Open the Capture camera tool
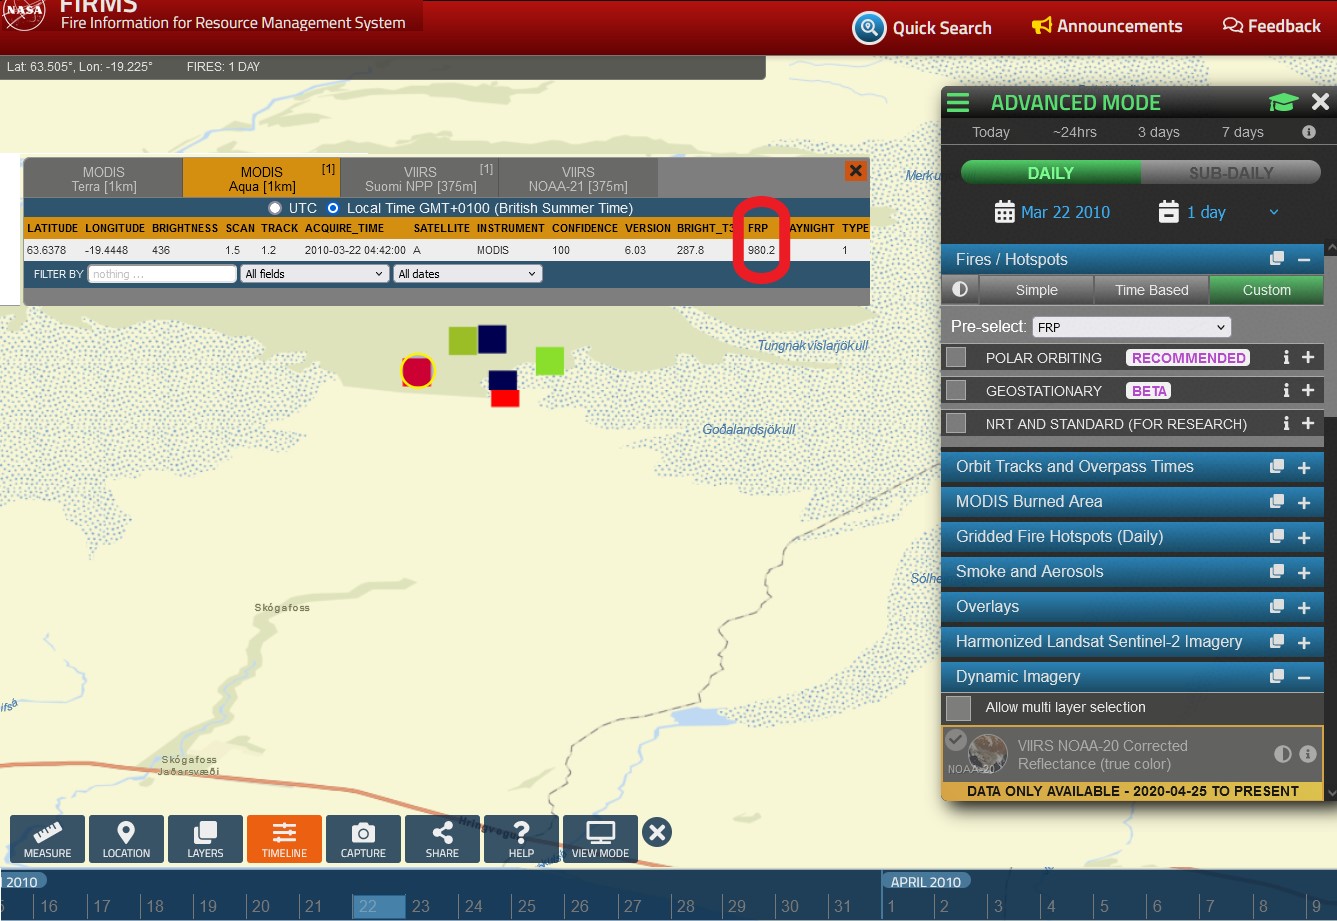The height and width of the screenshot is (921, 1337). tap(363, 839)
